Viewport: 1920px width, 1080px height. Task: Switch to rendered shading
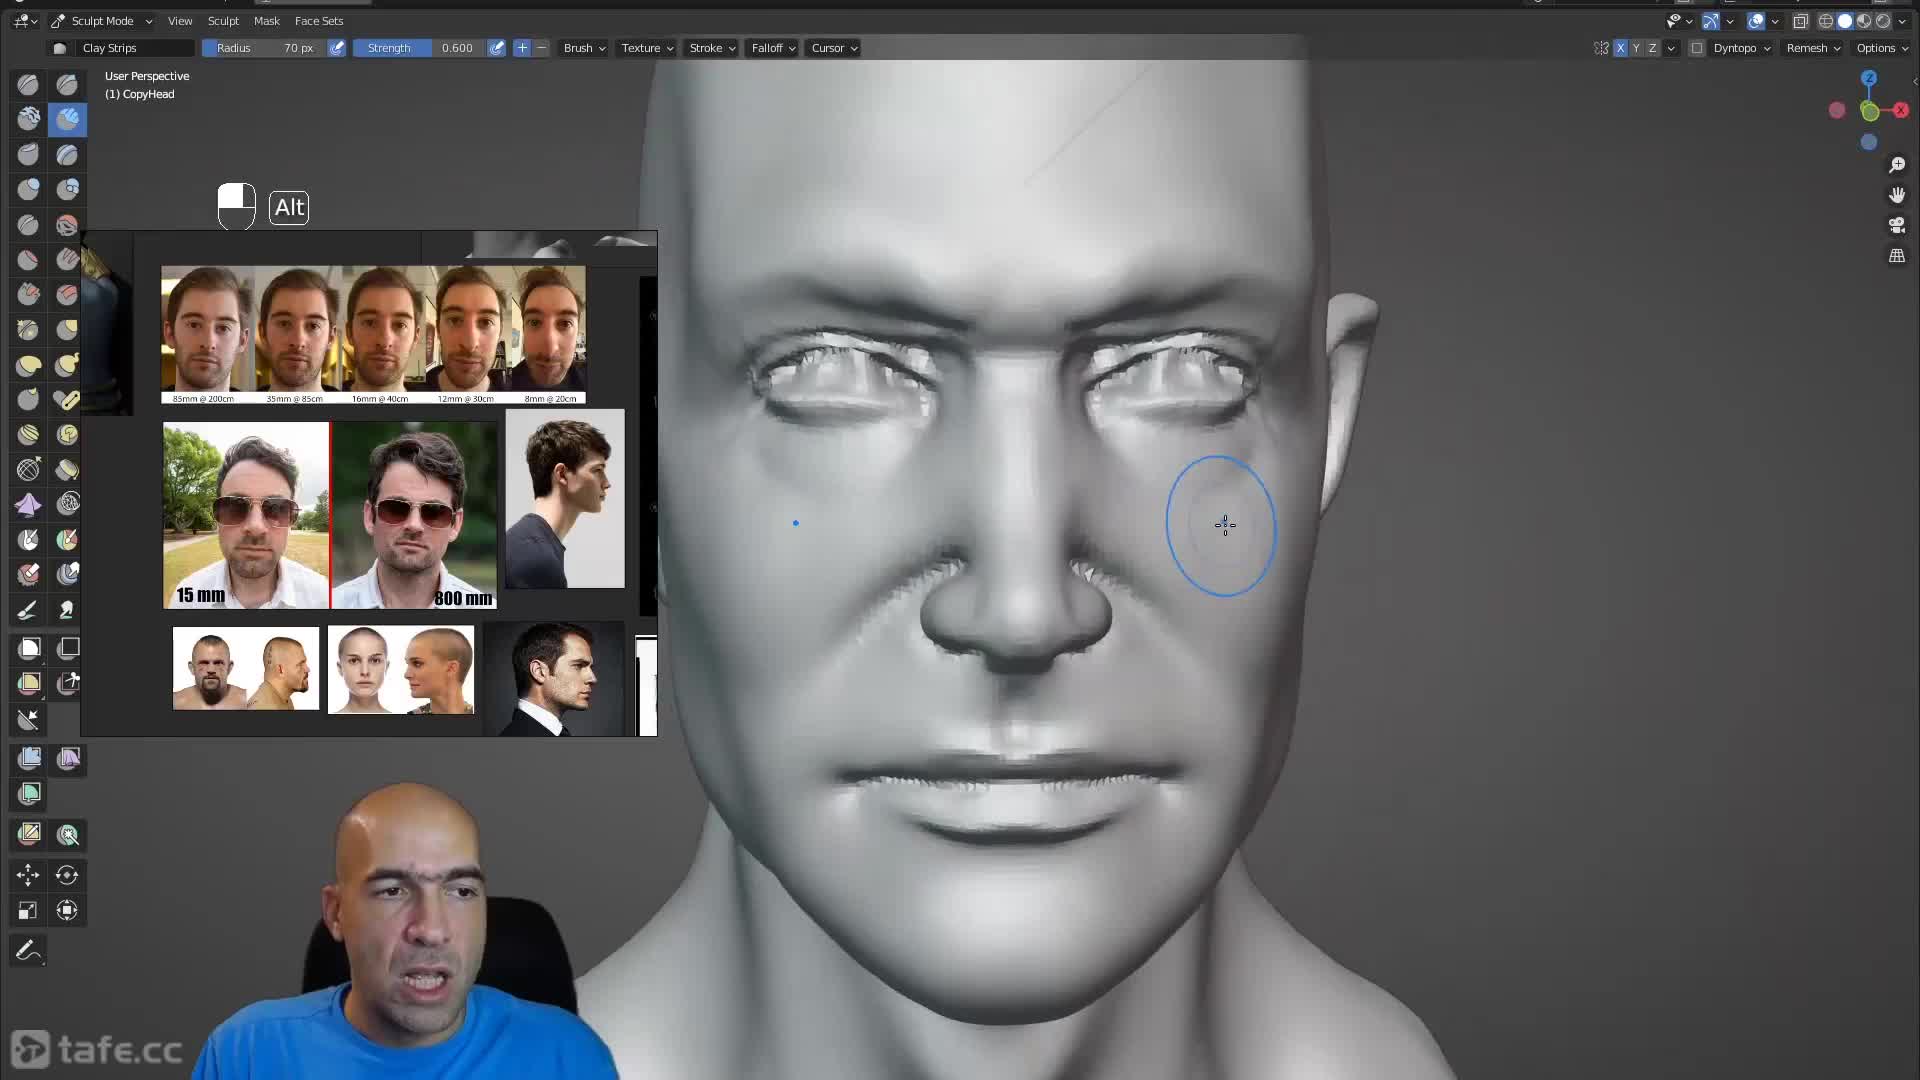[1883, 21]
